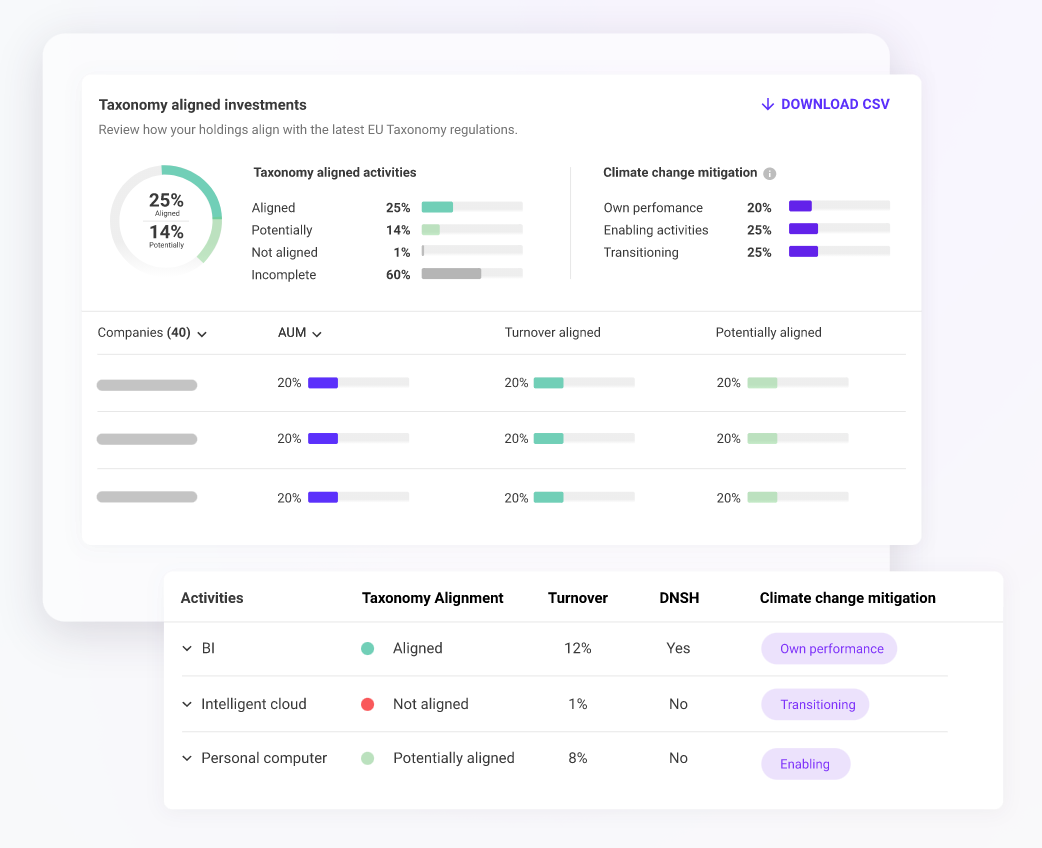This screenshot has width=1042, height=848.
Task: Click the 12% turnover value for BI
Action: pos(577,649)
